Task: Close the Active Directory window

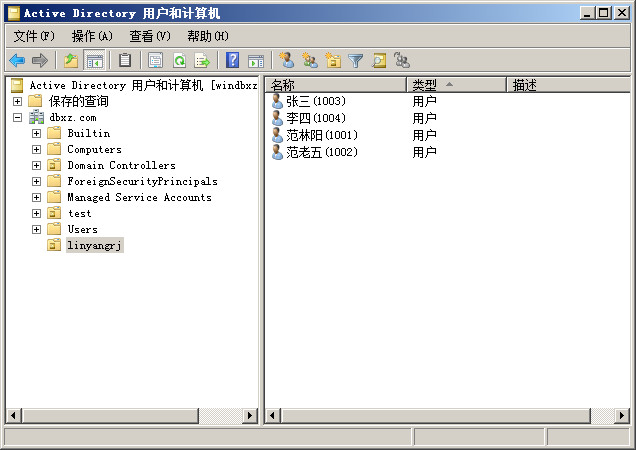Action: pyautogui.click(x=621, y=13)
